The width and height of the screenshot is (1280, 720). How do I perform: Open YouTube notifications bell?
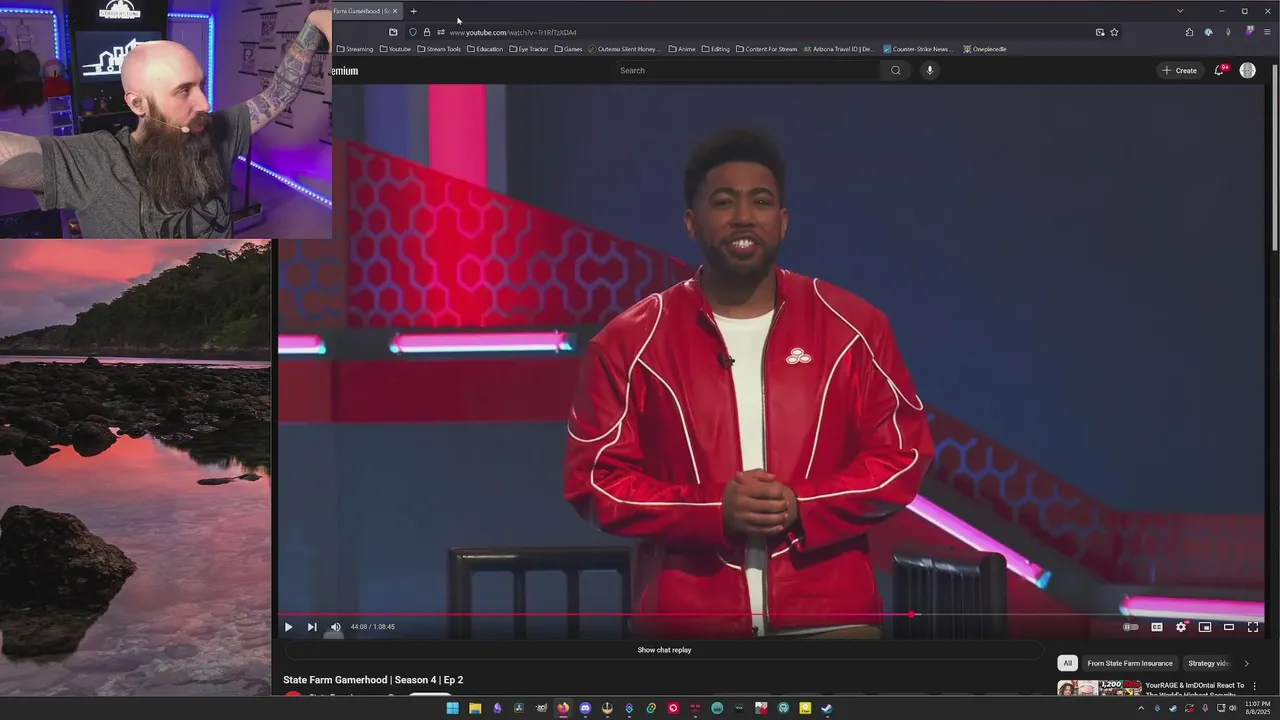1219,70
